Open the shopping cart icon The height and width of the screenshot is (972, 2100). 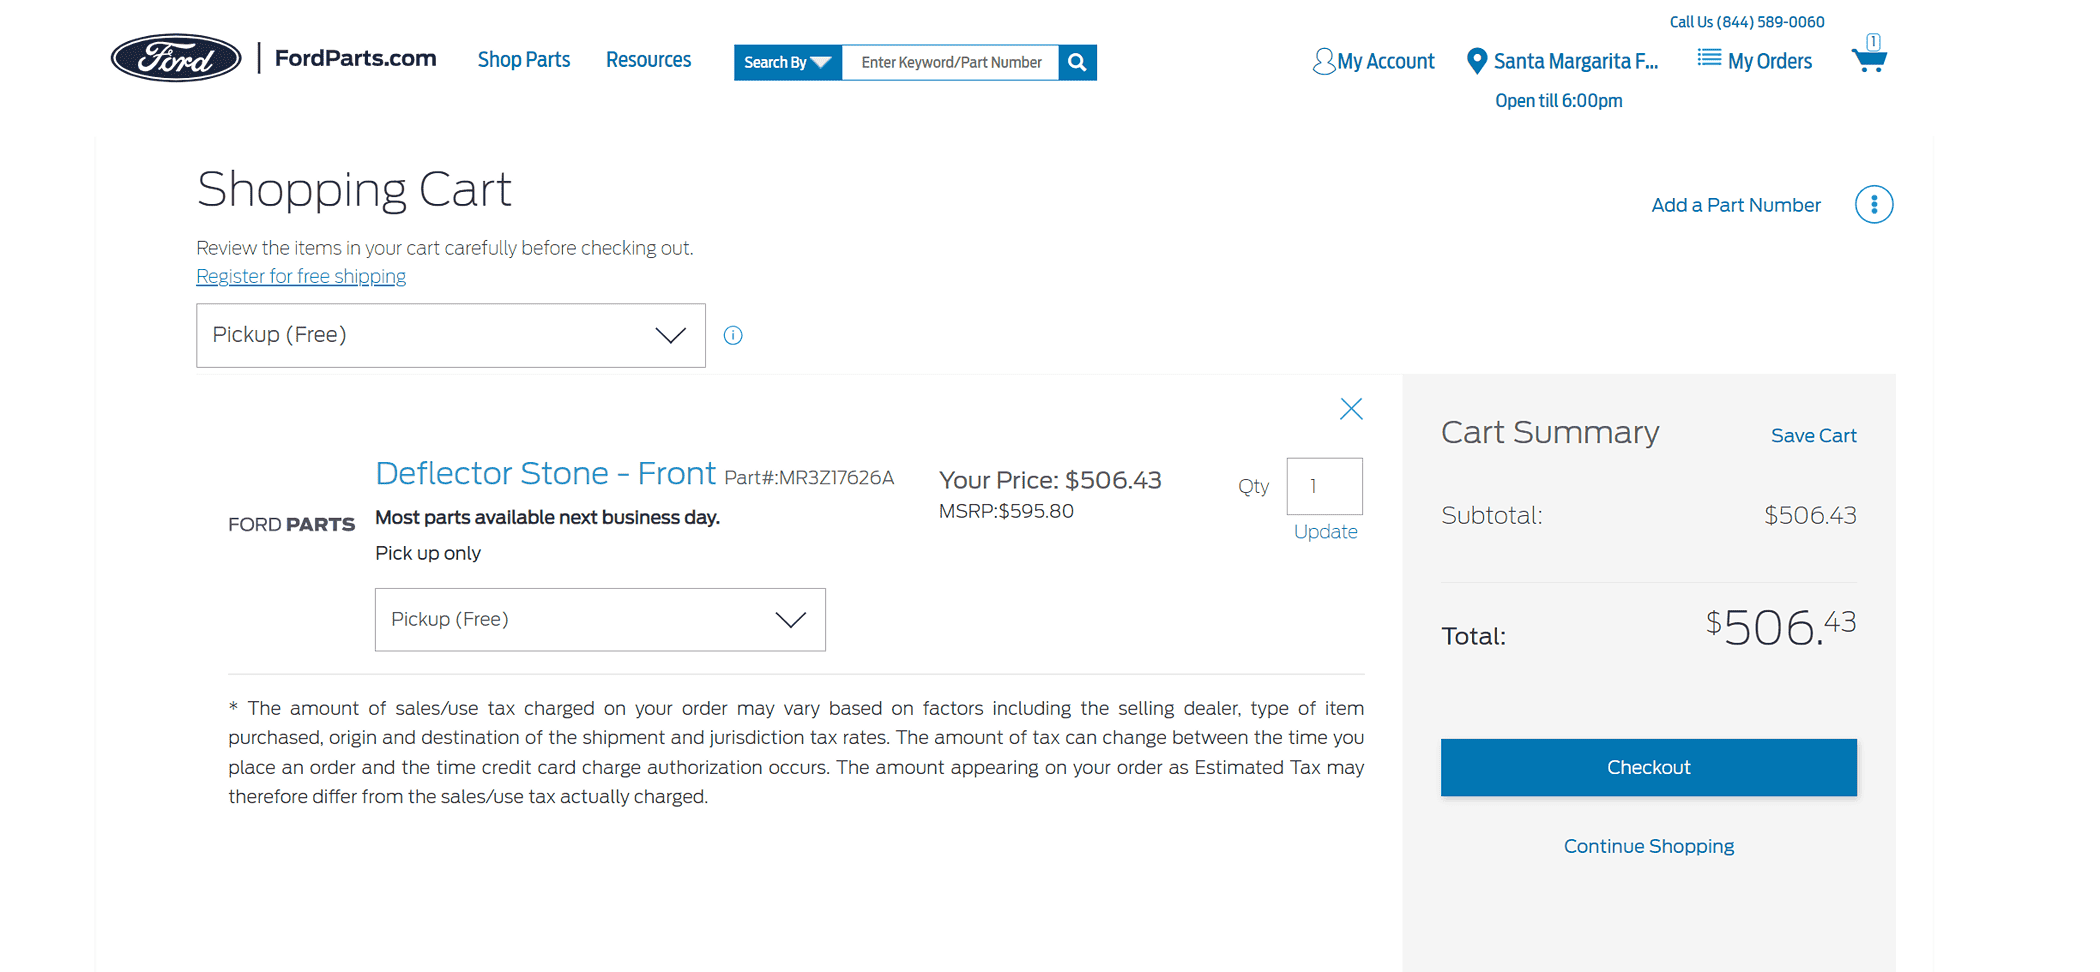click(1869, 56)
